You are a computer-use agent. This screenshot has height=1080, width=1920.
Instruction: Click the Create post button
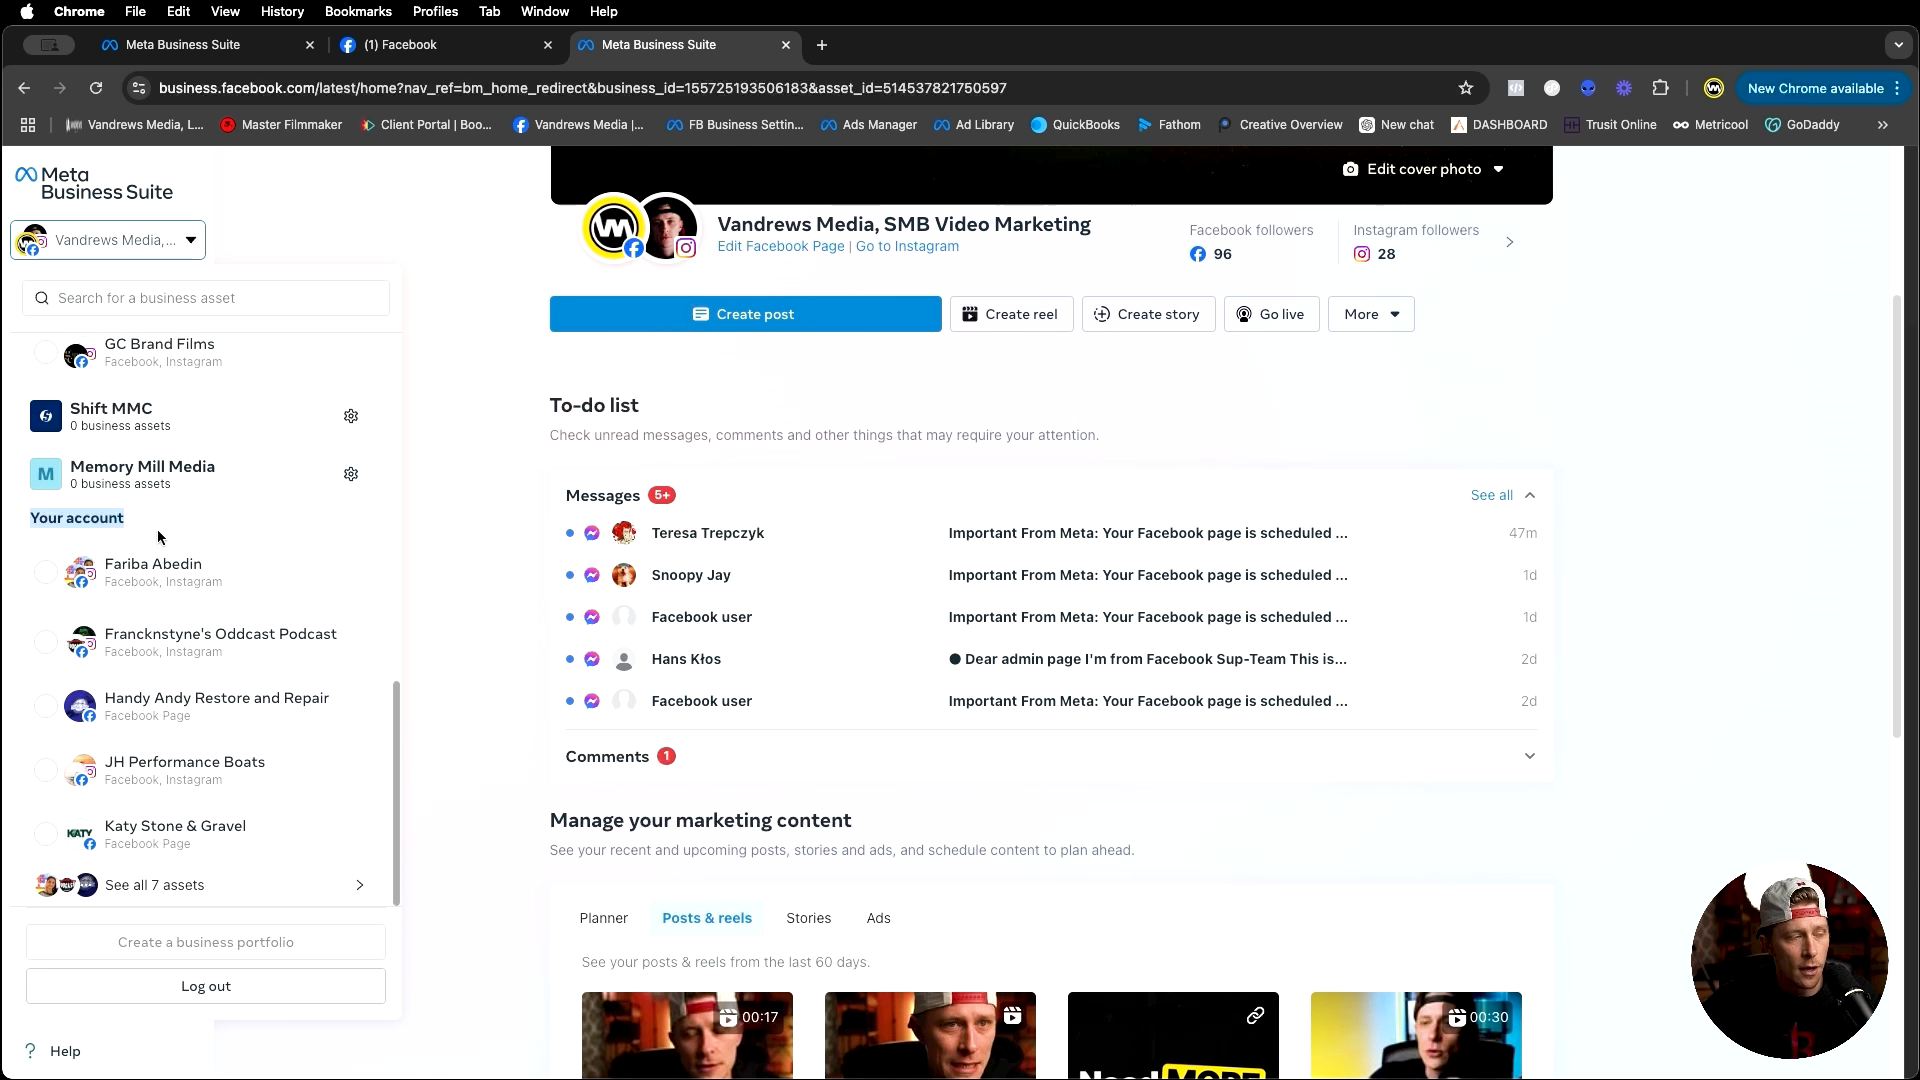[x=745, y=314]
